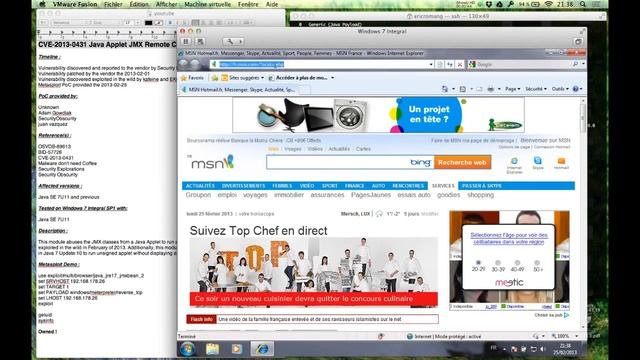Click the Wi-Fi icon in macOS menu bar

point(549,4)
